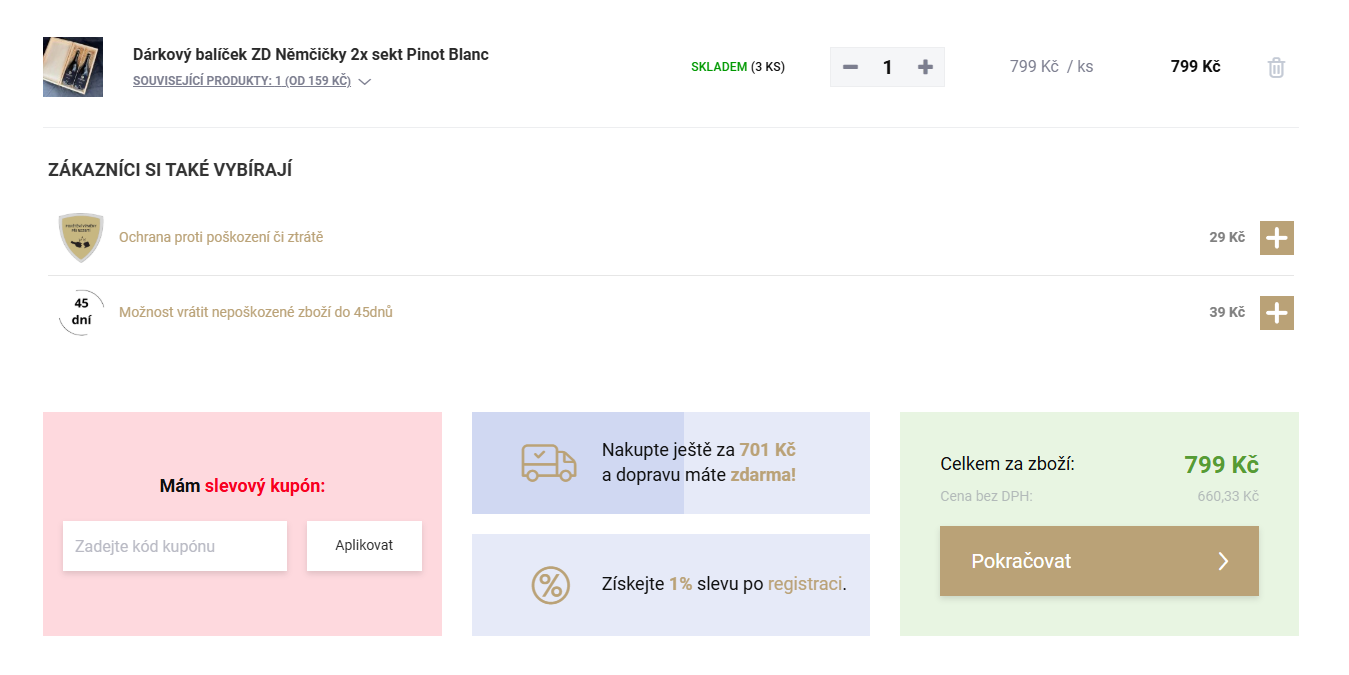Image resolution: width=1349 pixels, height=675 pixels.
Task: Follow the registraci link
Action: tap(805, 584)
